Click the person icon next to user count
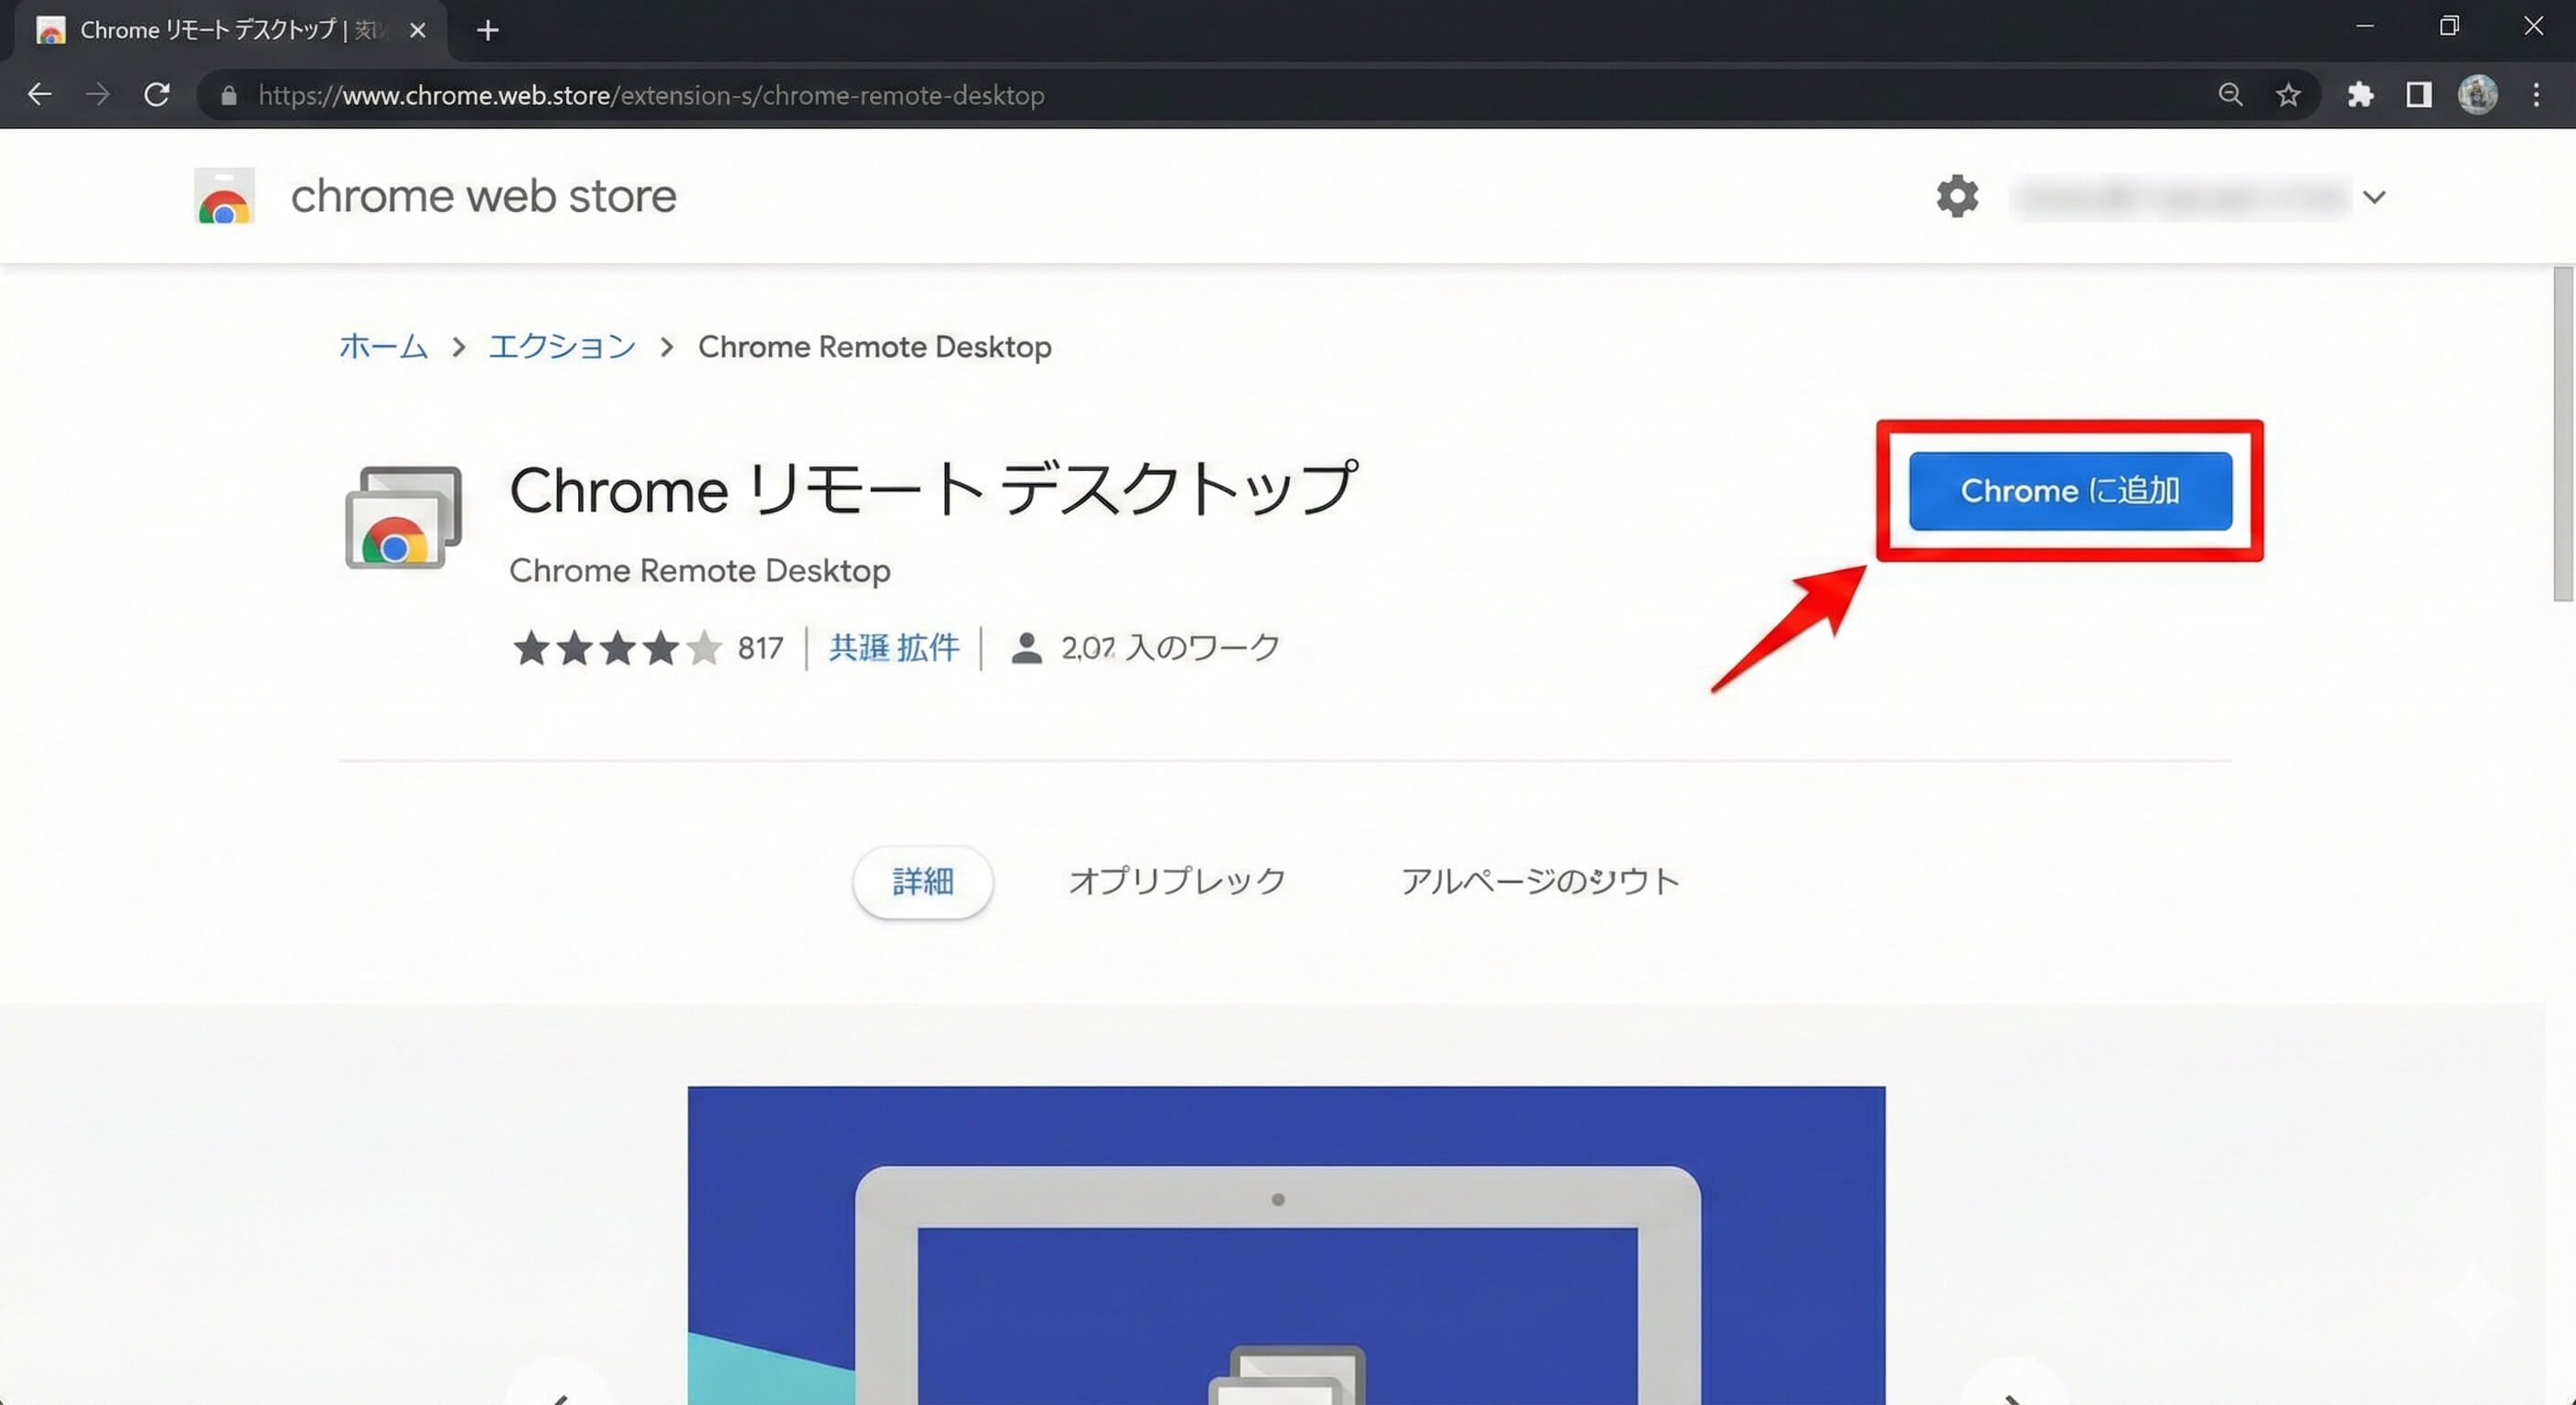This screenshot has width=2576, height=1405. pos(1027,647)
